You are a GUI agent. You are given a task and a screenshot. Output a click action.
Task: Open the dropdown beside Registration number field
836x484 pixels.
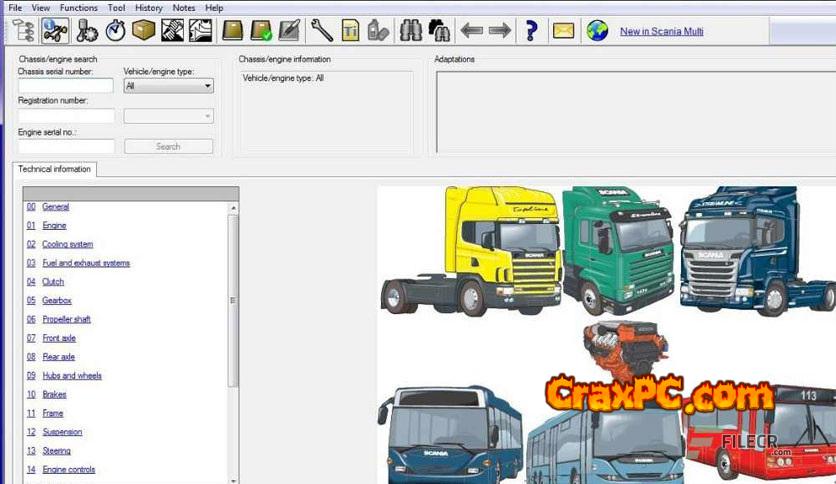point(168,116)
